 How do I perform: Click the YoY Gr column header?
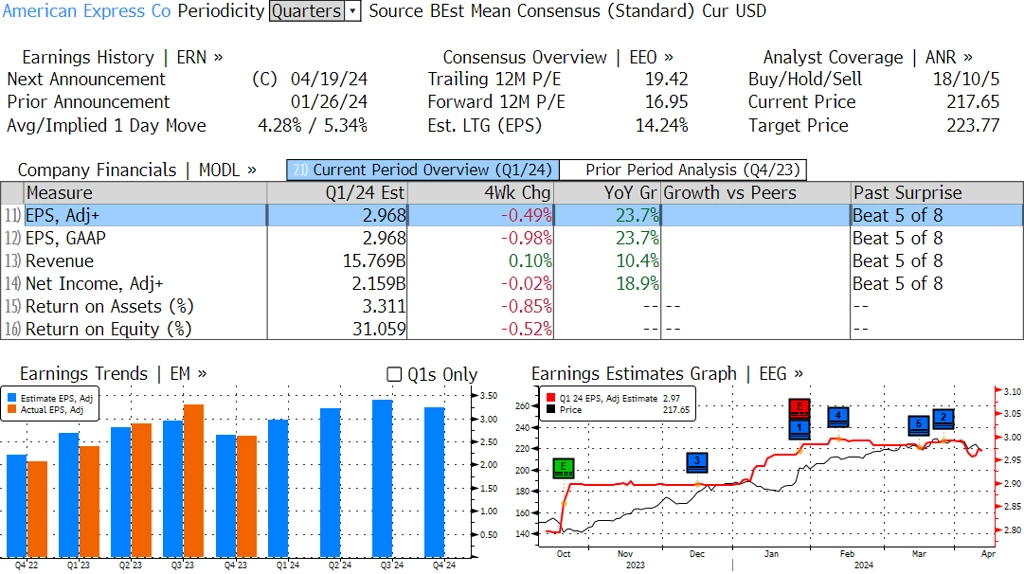pyautogui.click(x=607, y=193)
